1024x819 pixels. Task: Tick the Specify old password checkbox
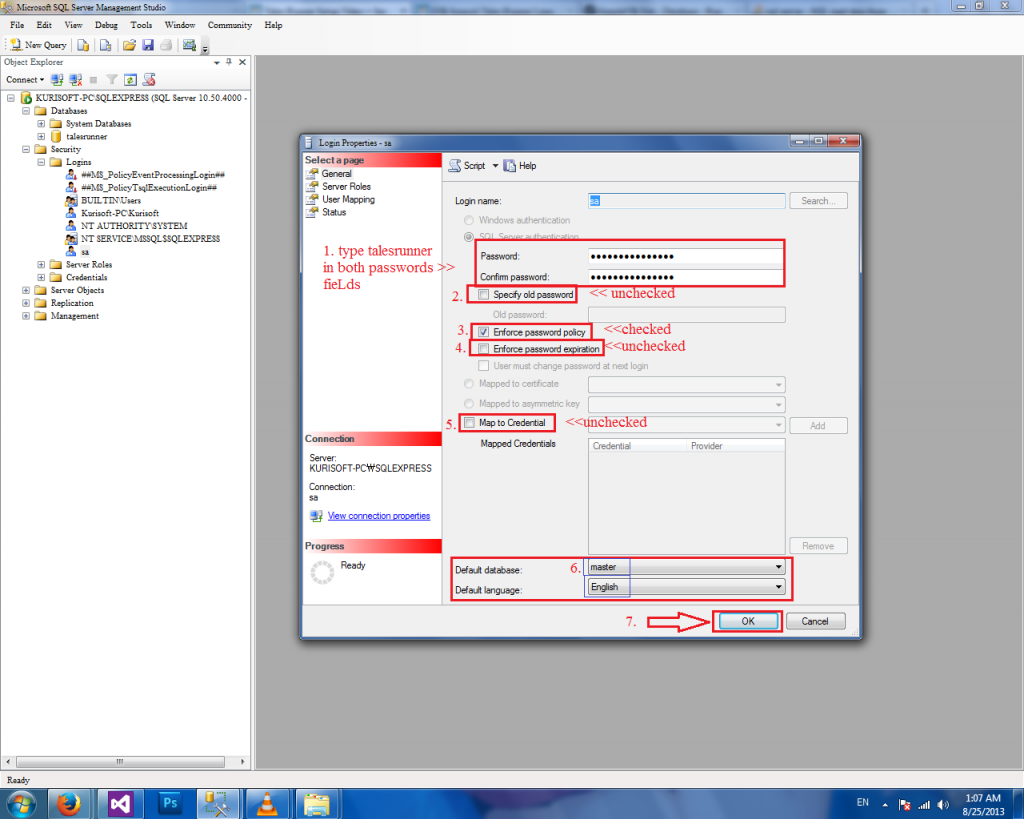coord(484,295)
